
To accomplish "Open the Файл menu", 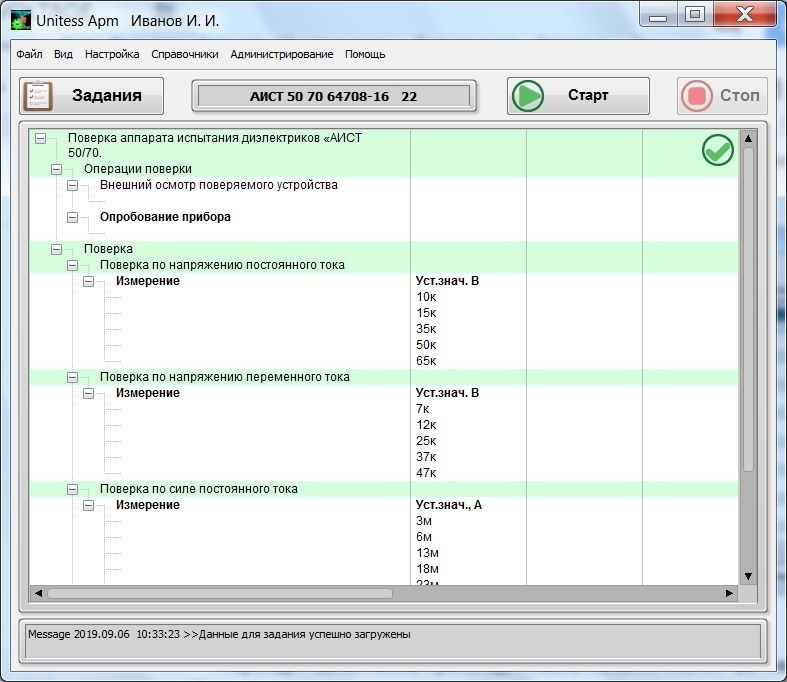I will click(x=29, y=54).
